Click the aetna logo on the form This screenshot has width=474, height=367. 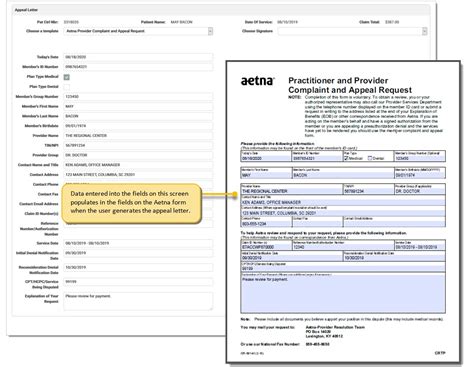tap(258, 81)
